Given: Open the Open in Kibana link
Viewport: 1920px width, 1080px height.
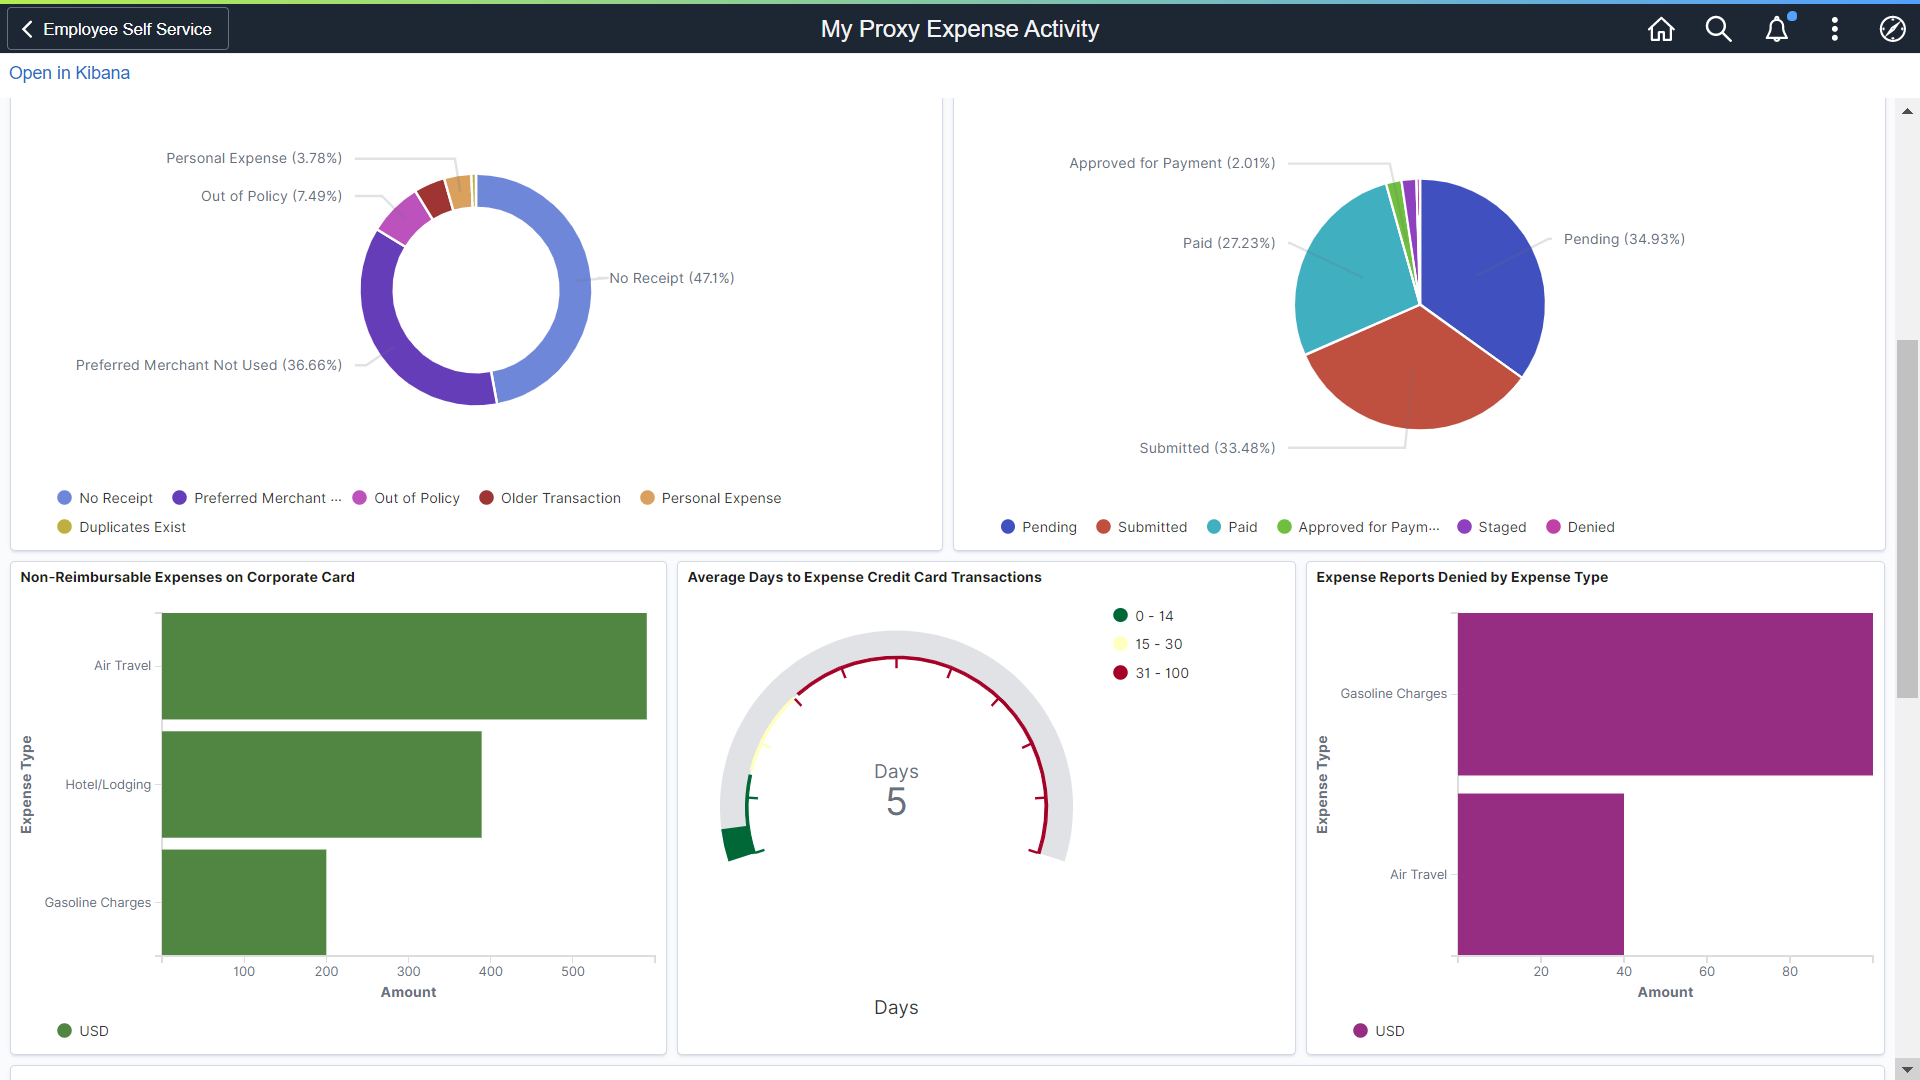Looking at the screenshot, I should click(69, 73).
